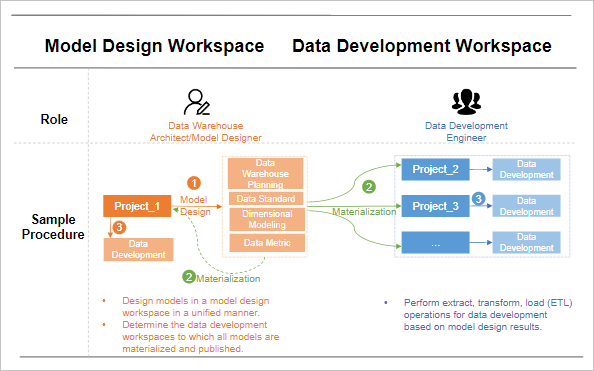Image resolution: width=594 pixels, height=371 pixels.
Task: Click the Materialization label near Project_3
Action: pos(364,212)
